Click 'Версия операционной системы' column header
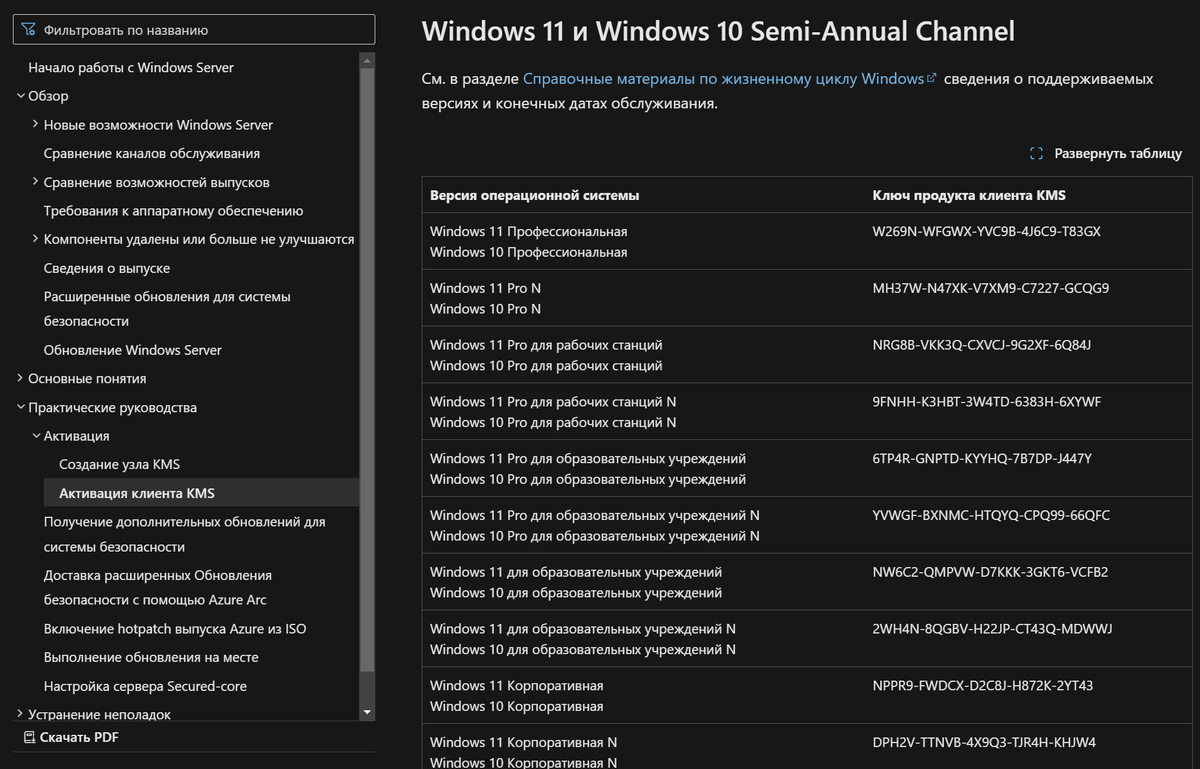1200x769 pixels. pos(534,195)
